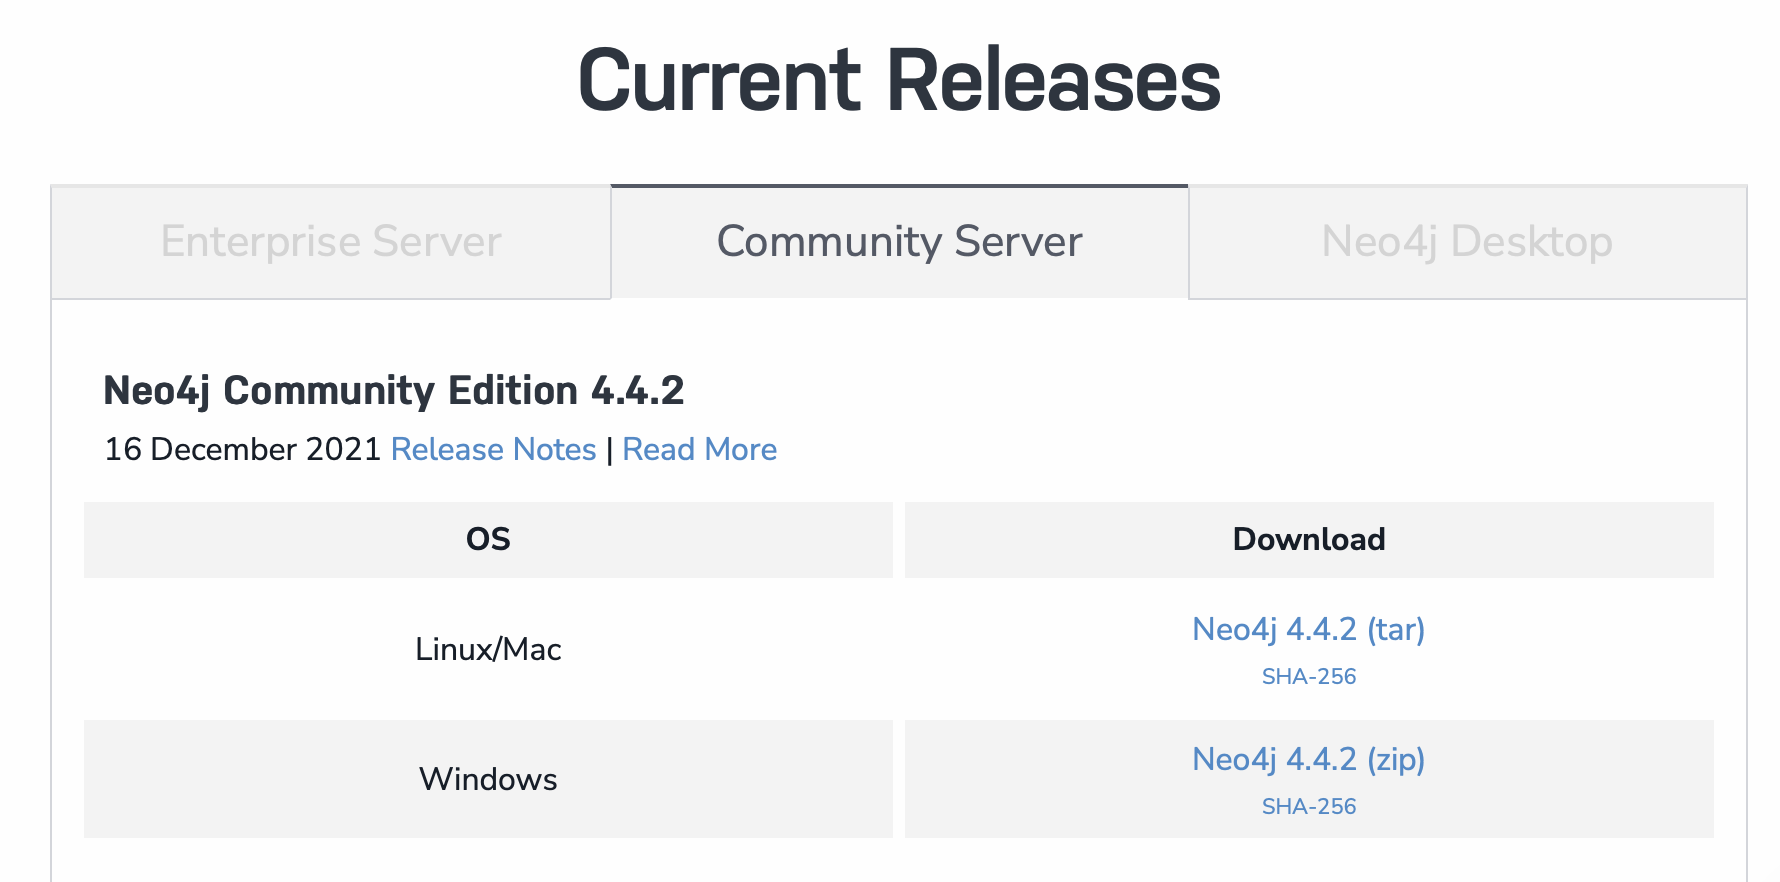Viewport: 1780px width, 882px height.
Task: Download Neo4j 4.4.2 (tar) for Linux/Mac
Action: pos(1308,629)
